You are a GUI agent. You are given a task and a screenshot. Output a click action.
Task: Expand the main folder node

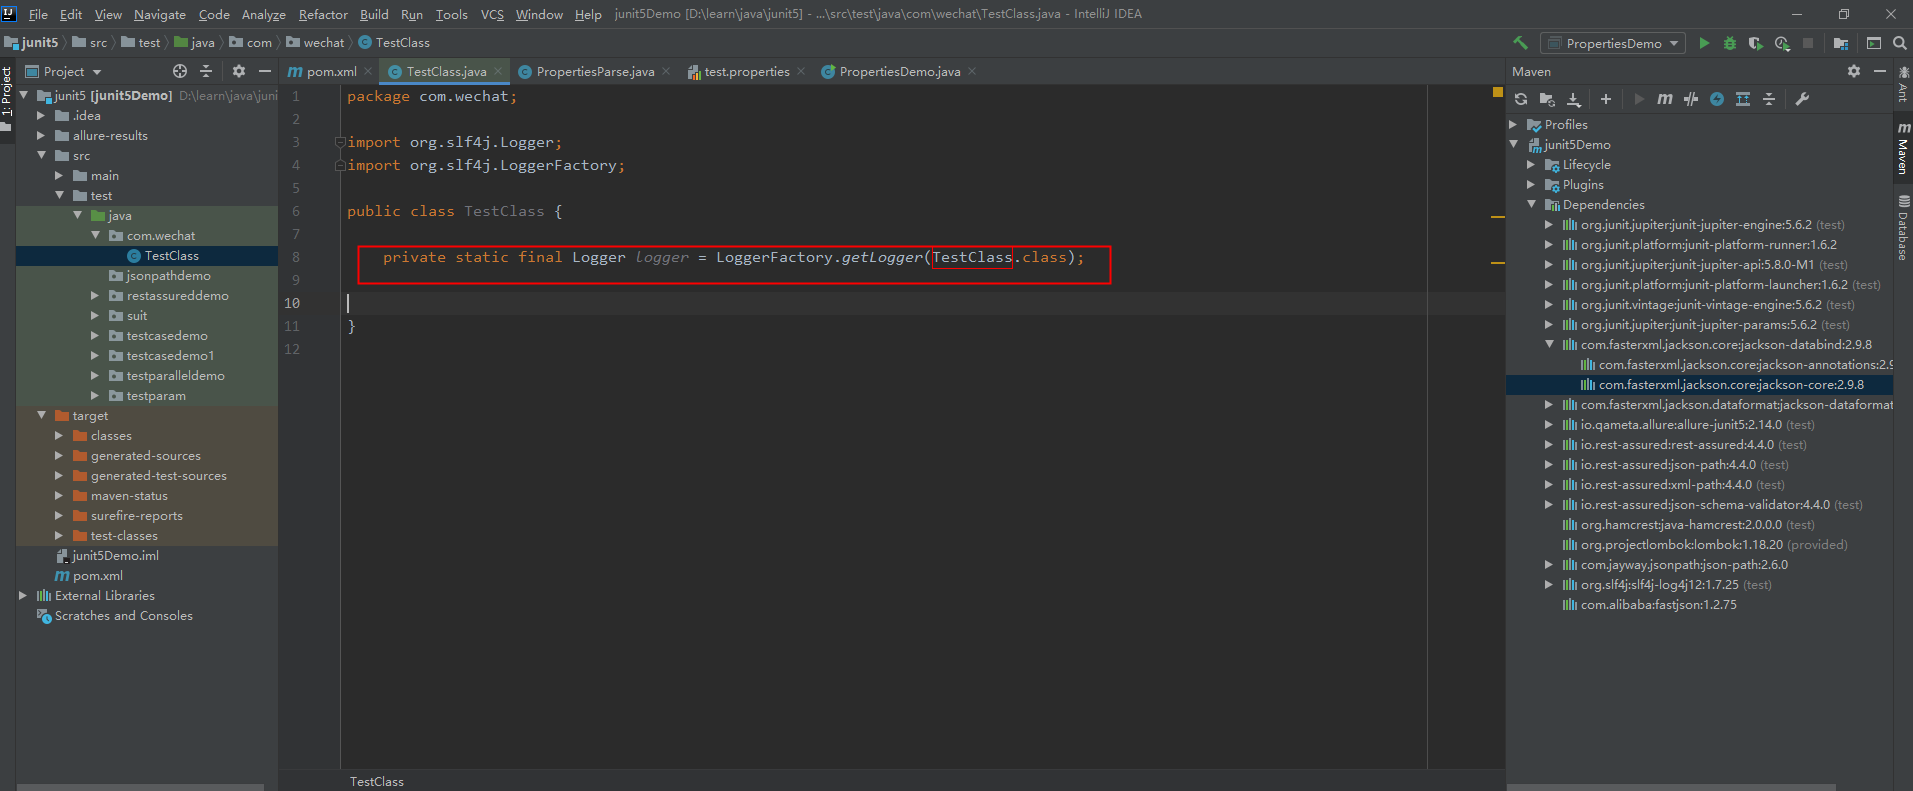click(59, 175)
